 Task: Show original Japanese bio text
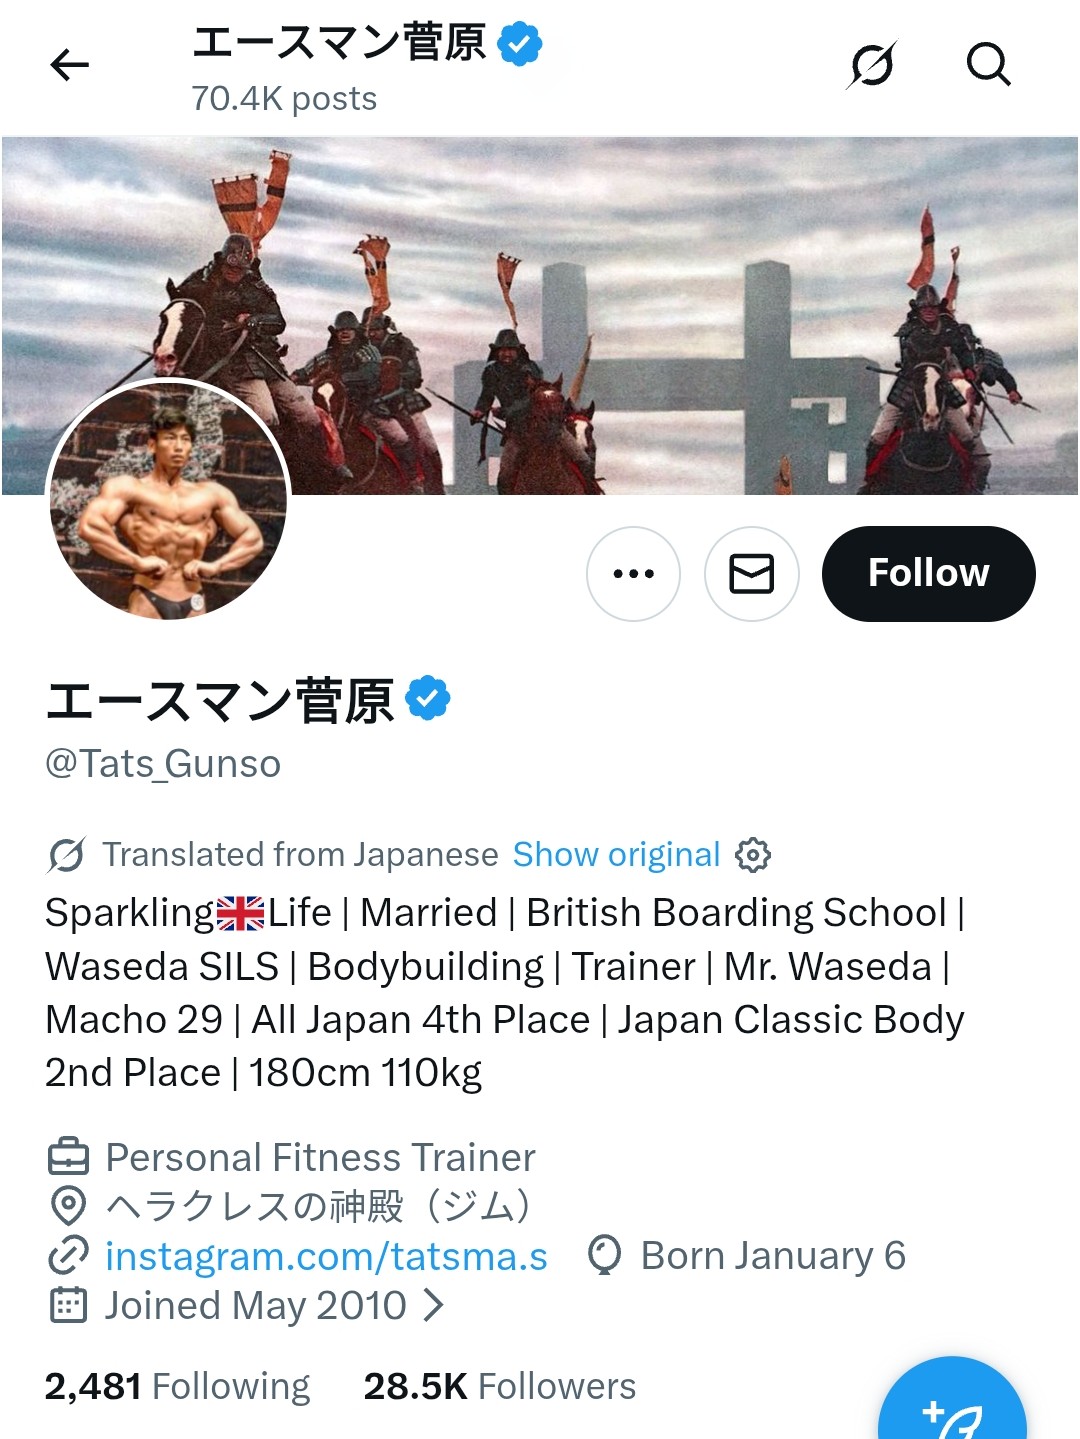point(616,855)
